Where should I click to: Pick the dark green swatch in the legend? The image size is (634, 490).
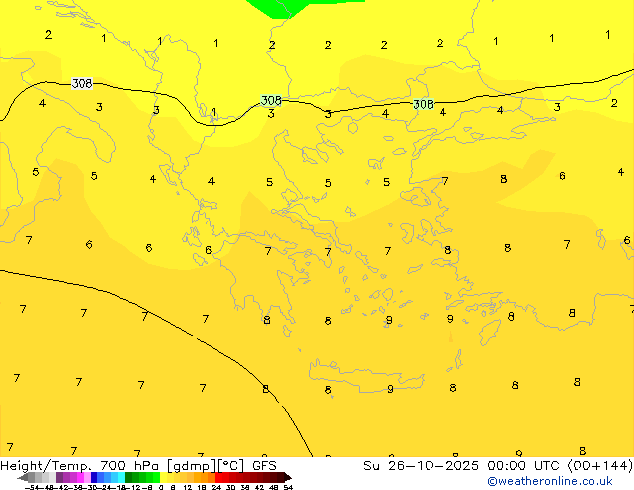coord(128,478)
